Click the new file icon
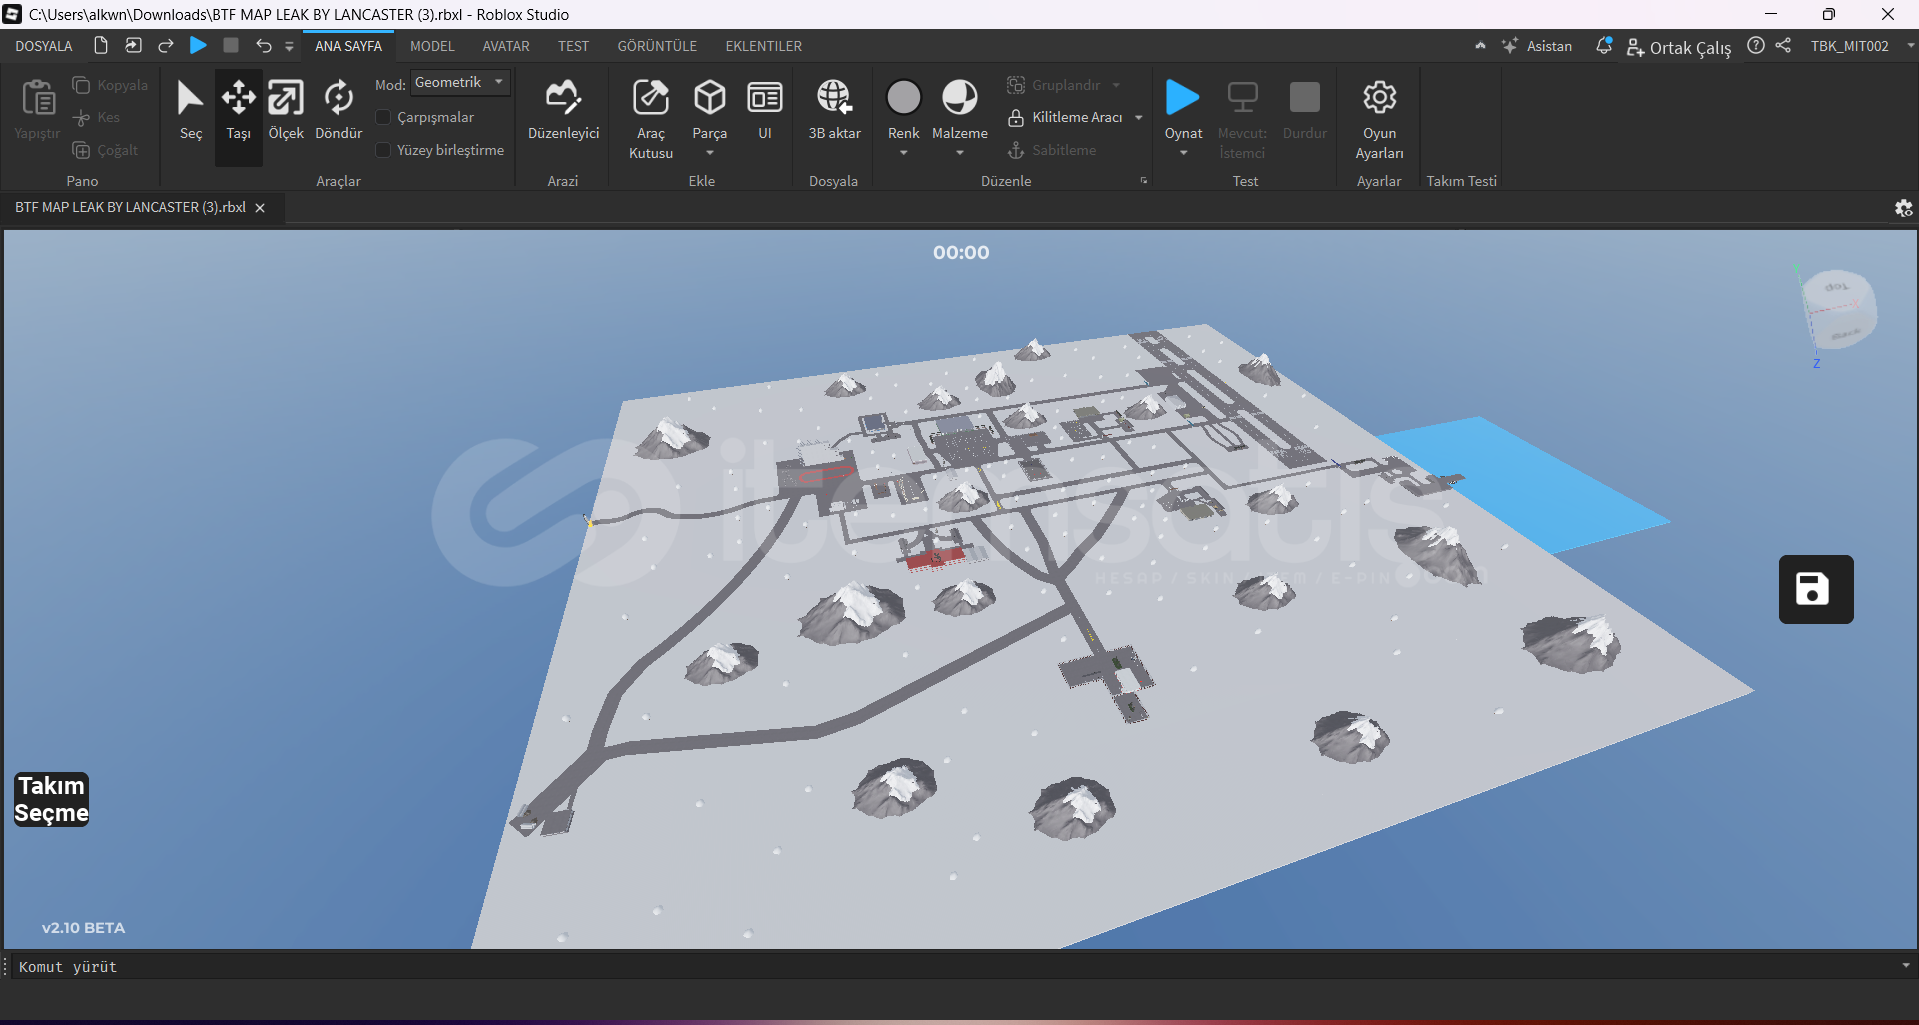1919x1025 pixels. click(101, 45)
